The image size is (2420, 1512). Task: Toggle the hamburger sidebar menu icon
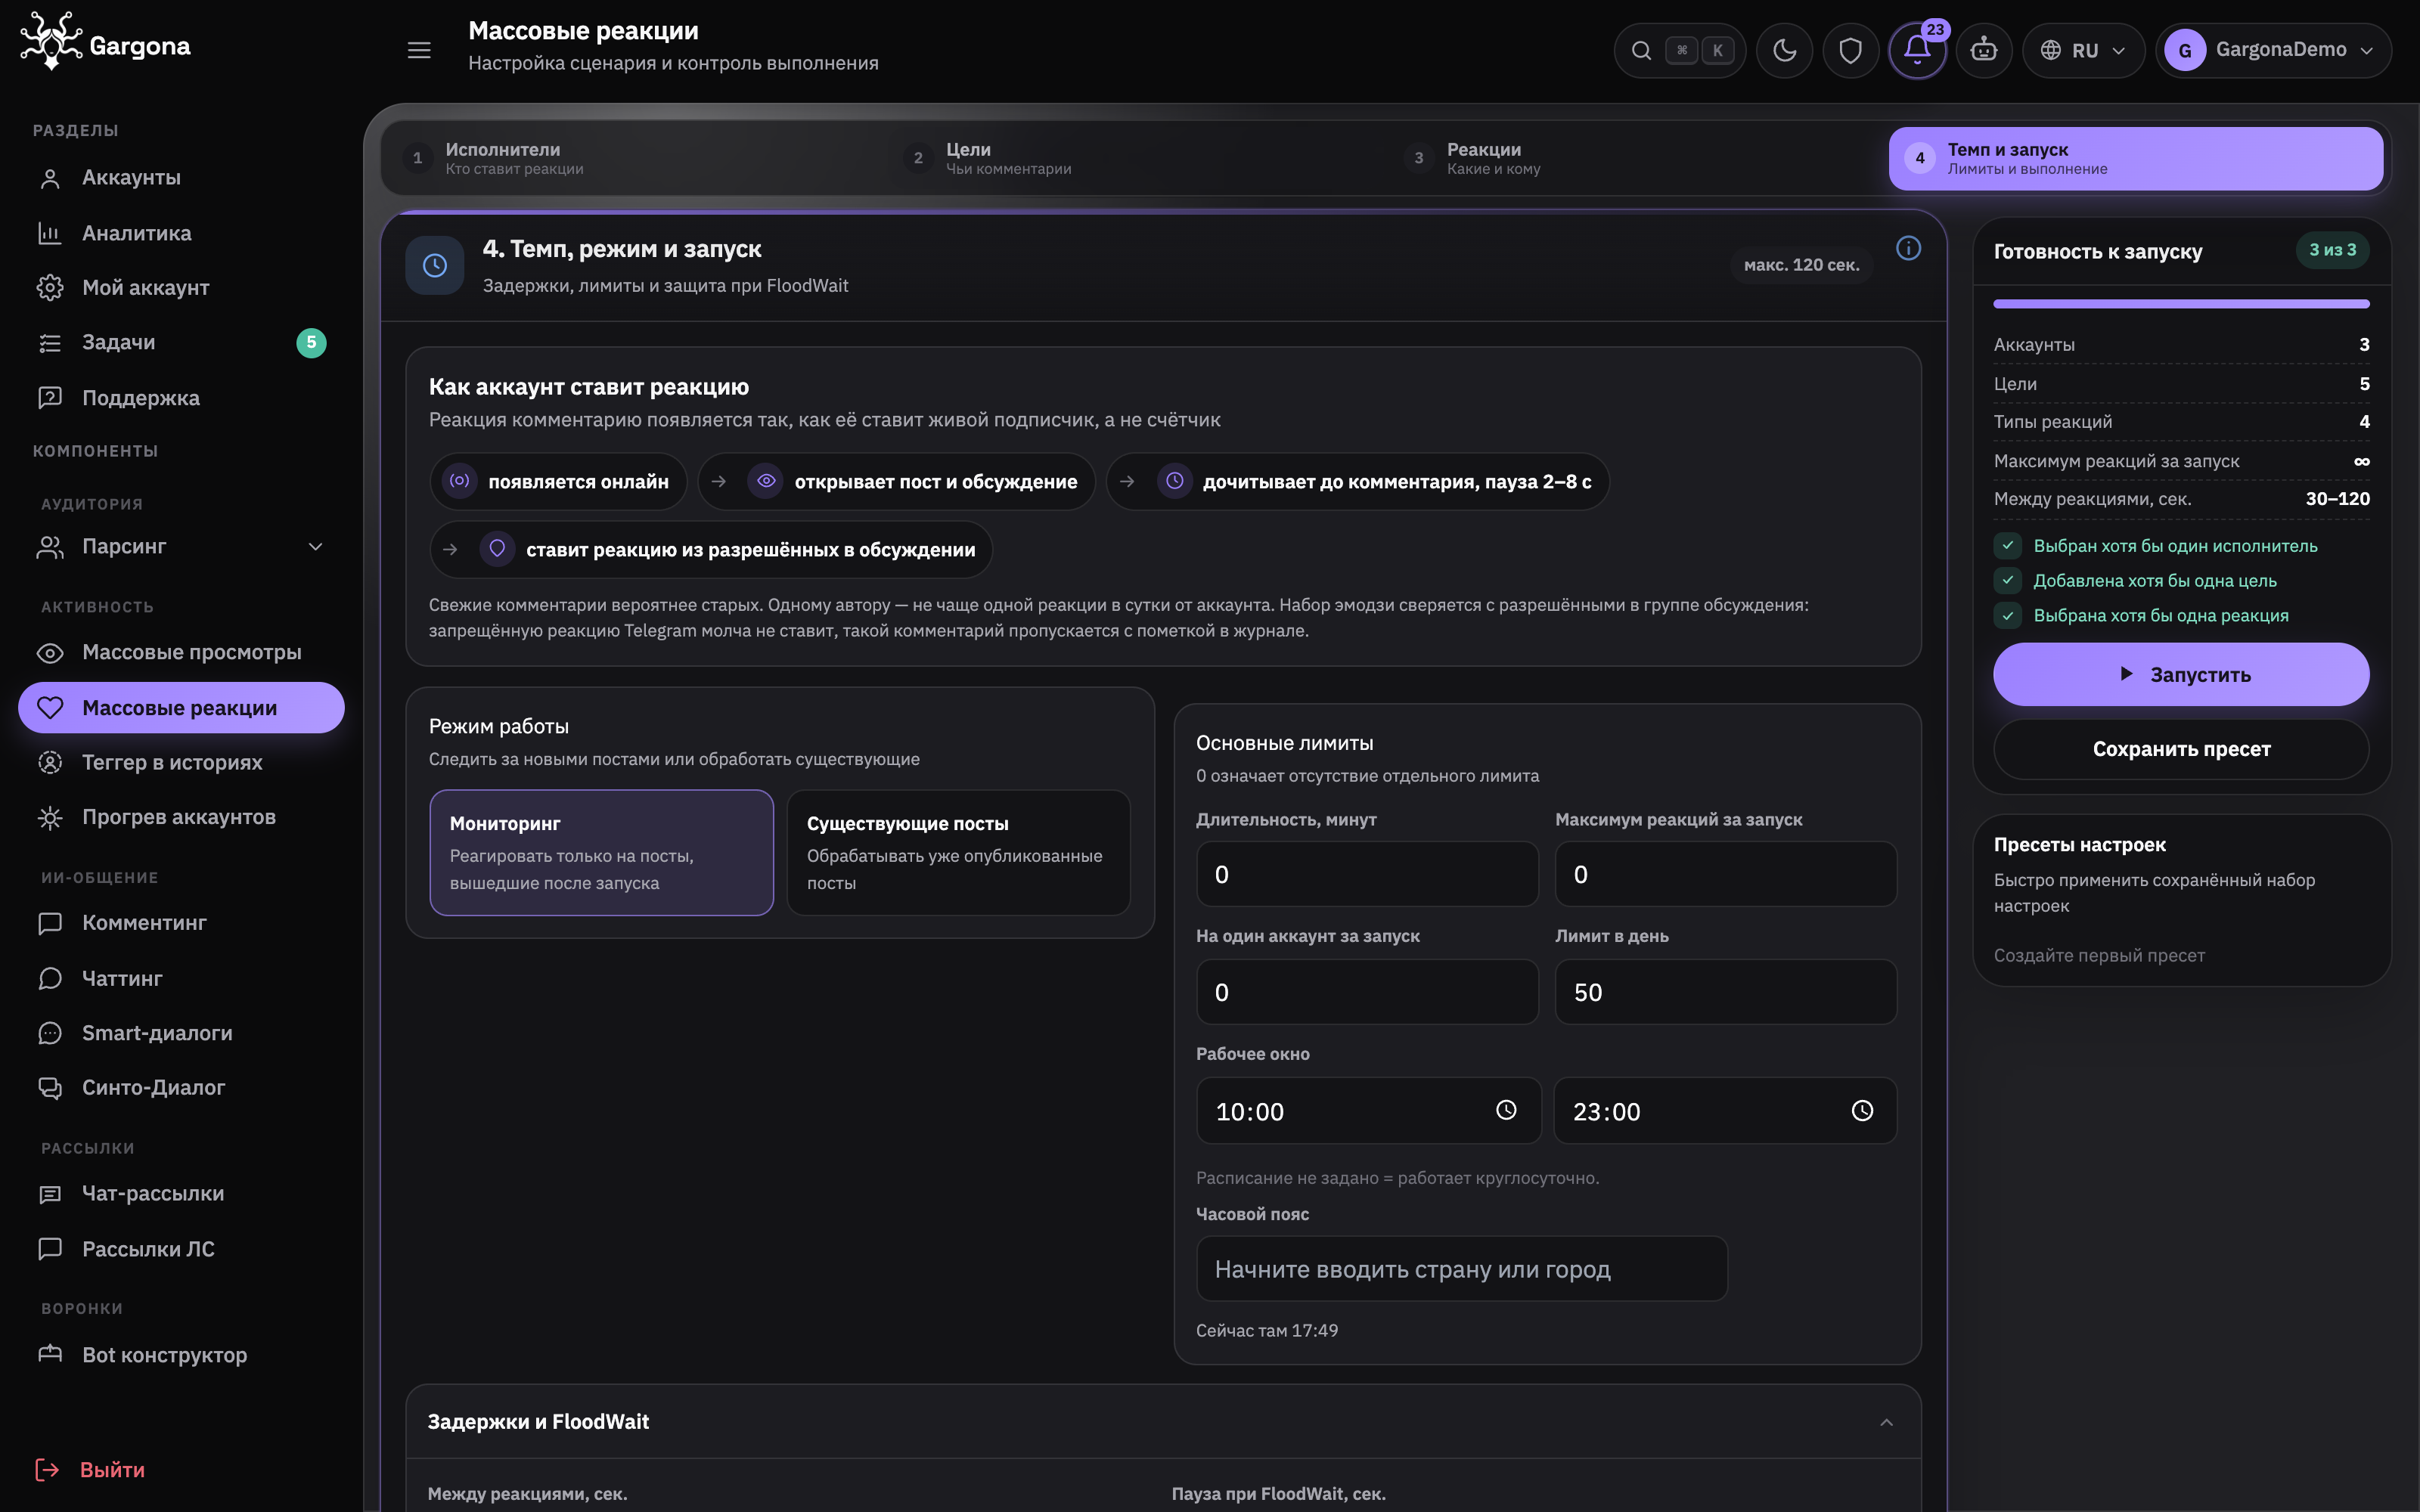(419, 50)
